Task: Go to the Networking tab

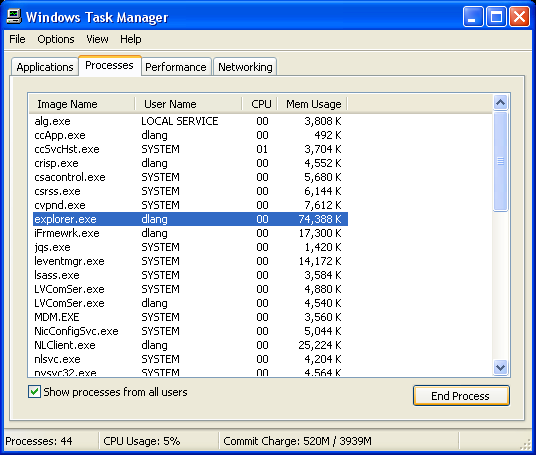Action: click(245, 67)
